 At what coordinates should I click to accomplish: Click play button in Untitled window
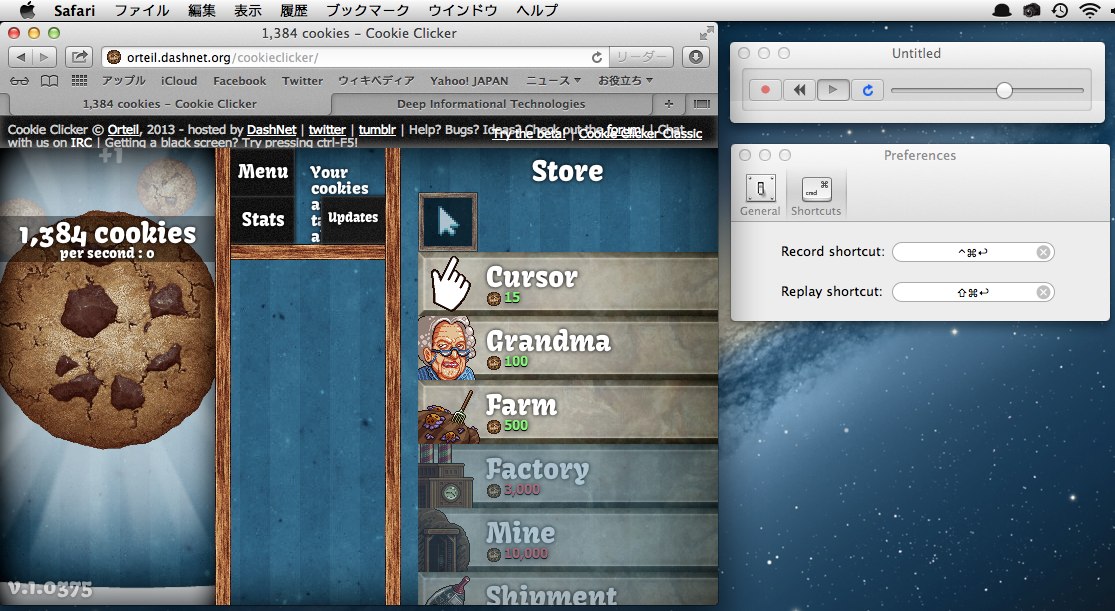pyautogui.click(x=833, y=90)
